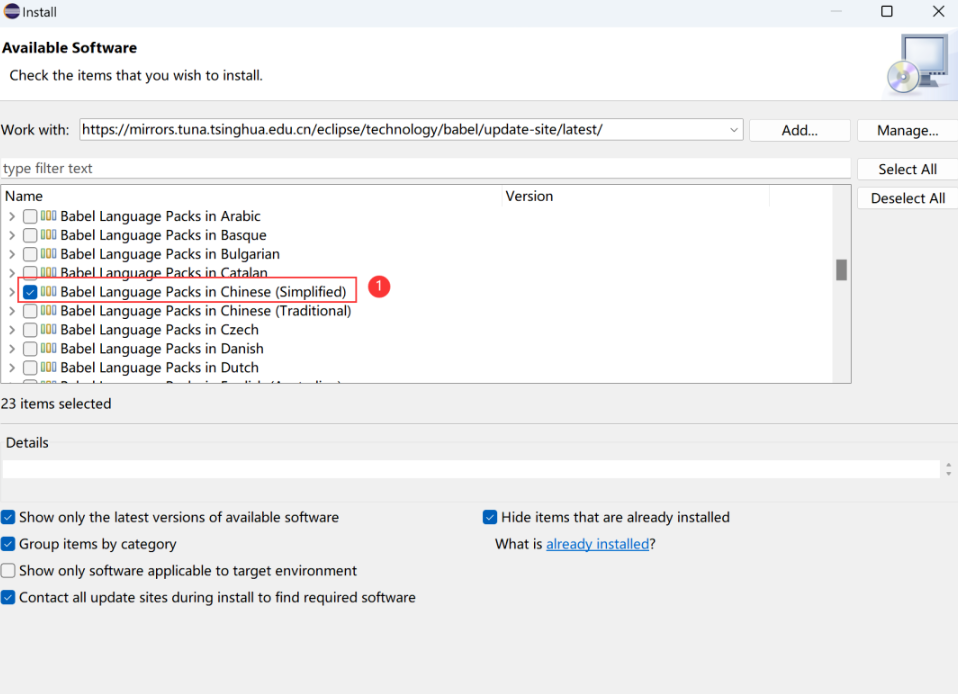The width and height of the screenshot is (958, 694).
Task: Click the category icon for the Czech language pack
Action: [x=49, y=329]
